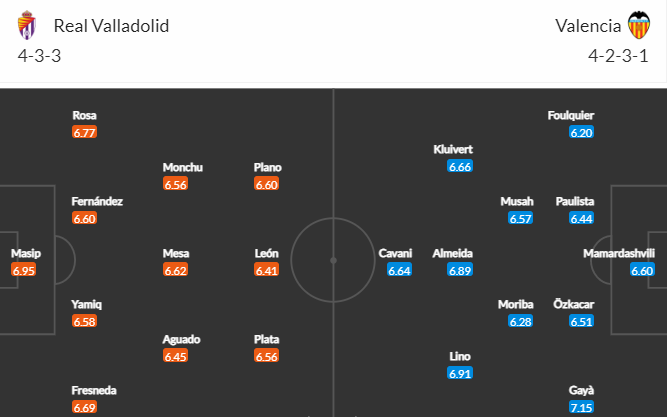Click Rosa's 6.77 rating badge
This screenshot has height=417, width=667.
[x=85, y=132]
